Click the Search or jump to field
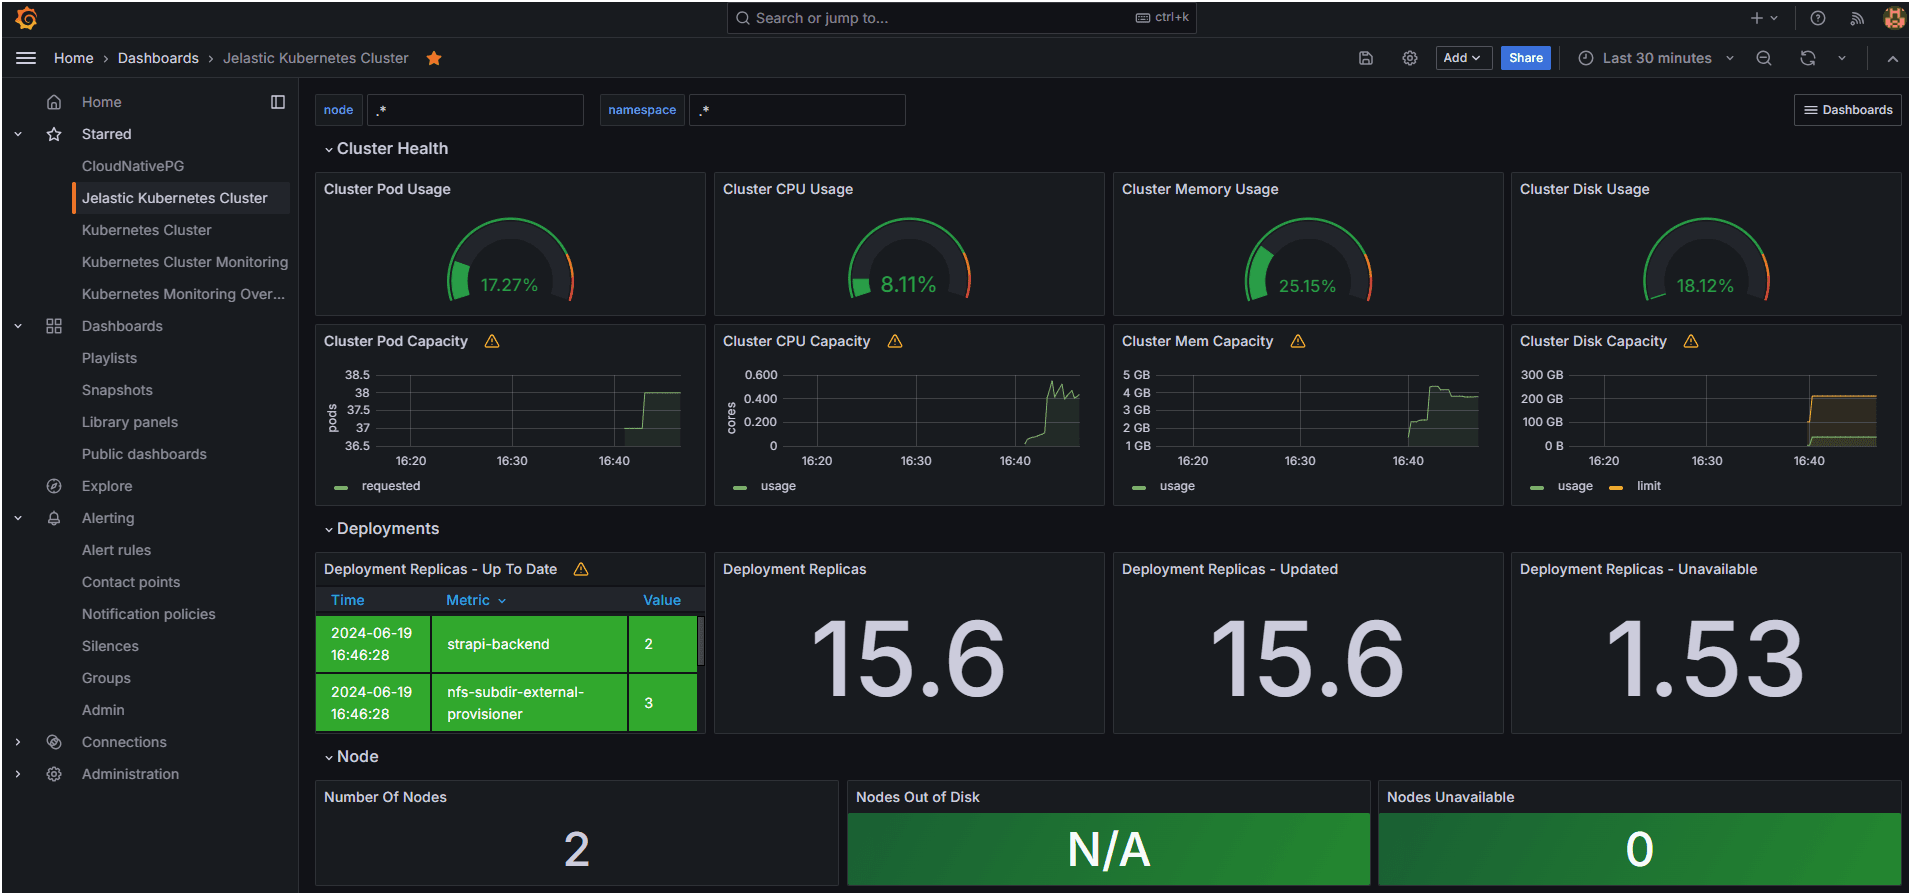Screen dimensions: 1911x895 (961, 18)
